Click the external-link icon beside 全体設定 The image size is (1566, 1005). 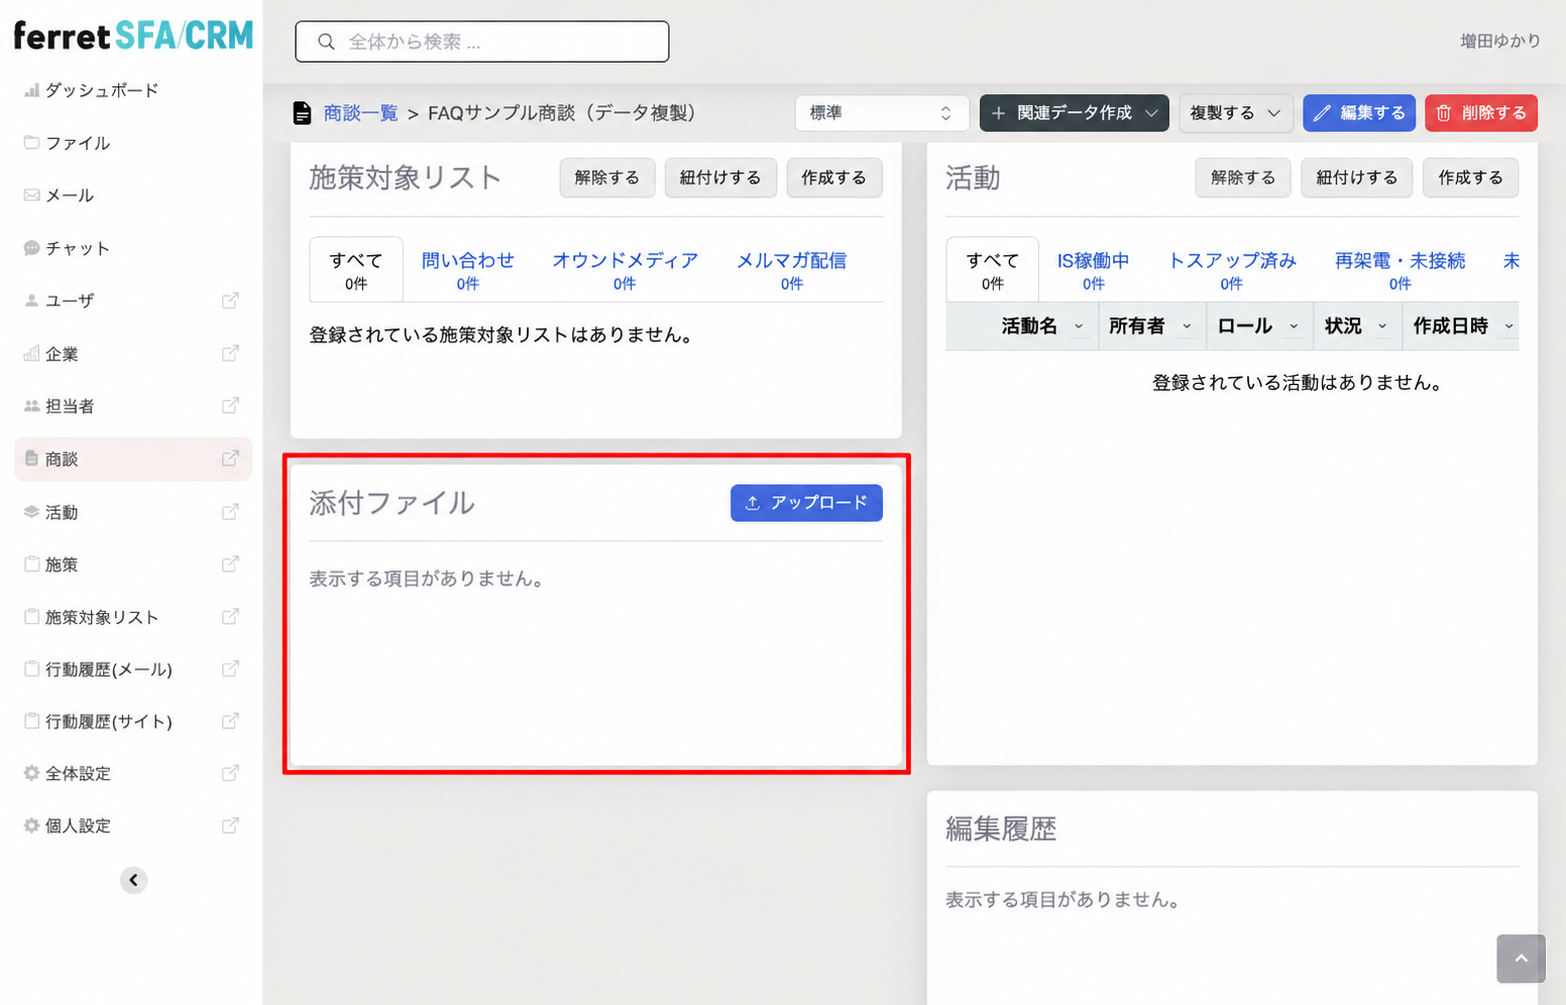230,773
